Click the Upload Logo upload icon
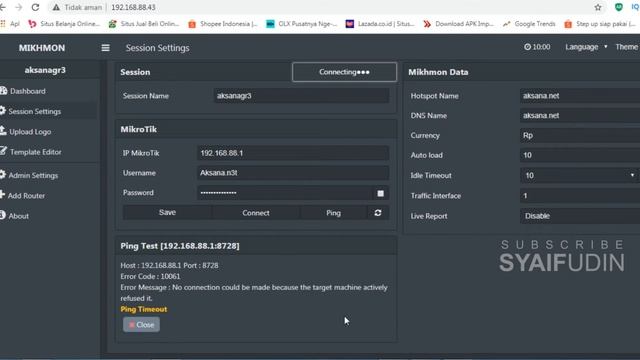Screen dimensions: 640x360 point(3,131)
